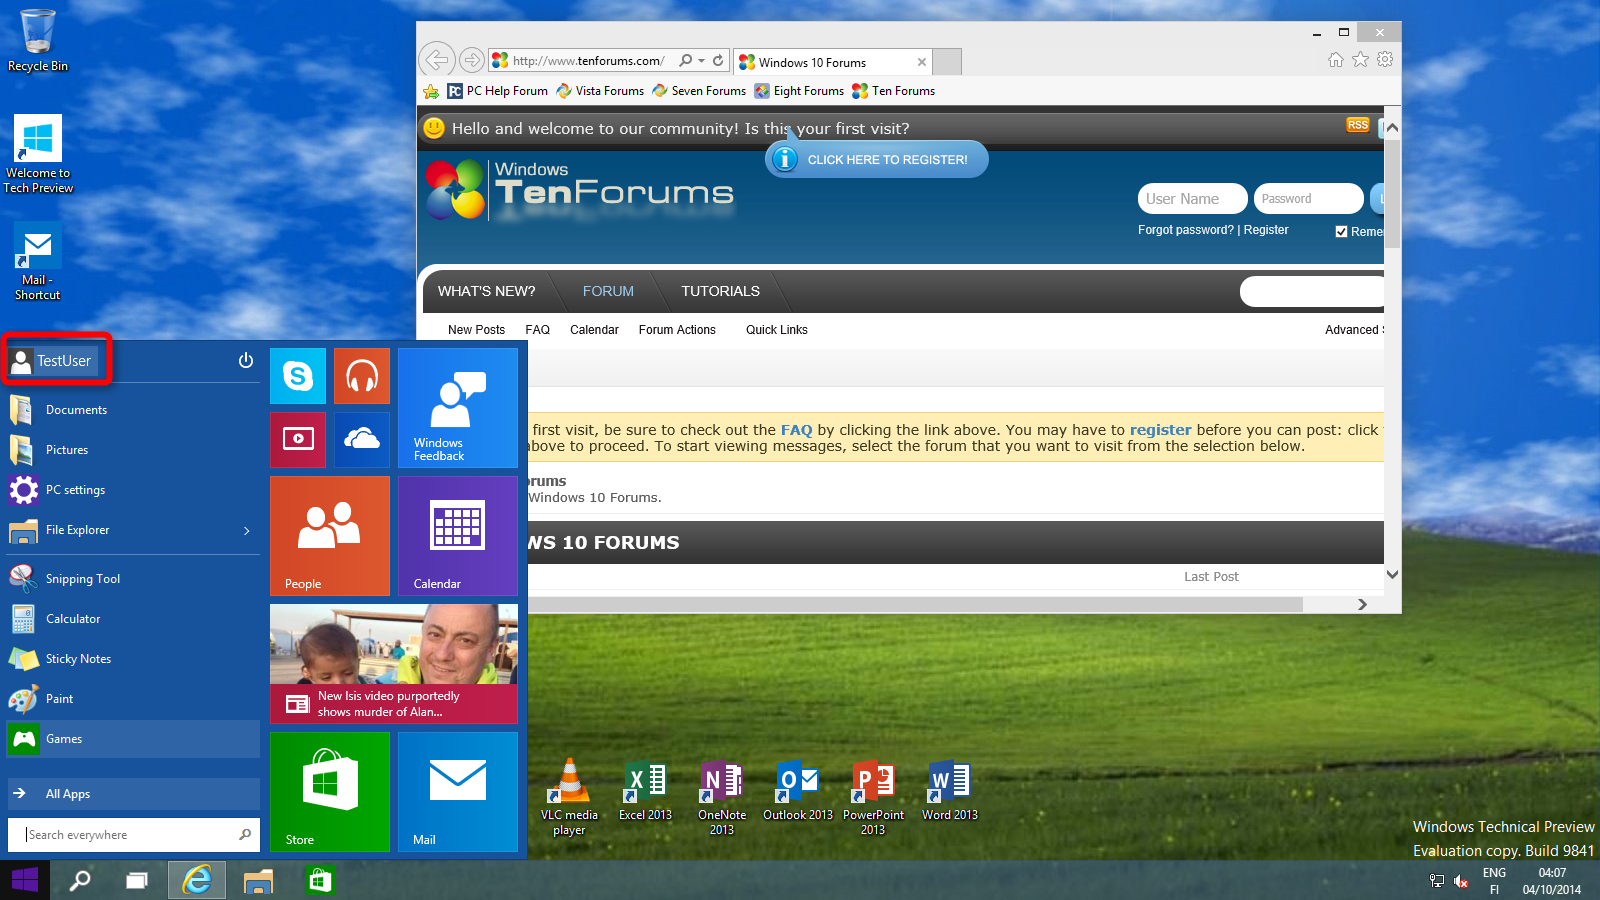Viewport: 1600px width, 900px height.
Task: Click the Search everywhere box
Action: tap(133, 835)
